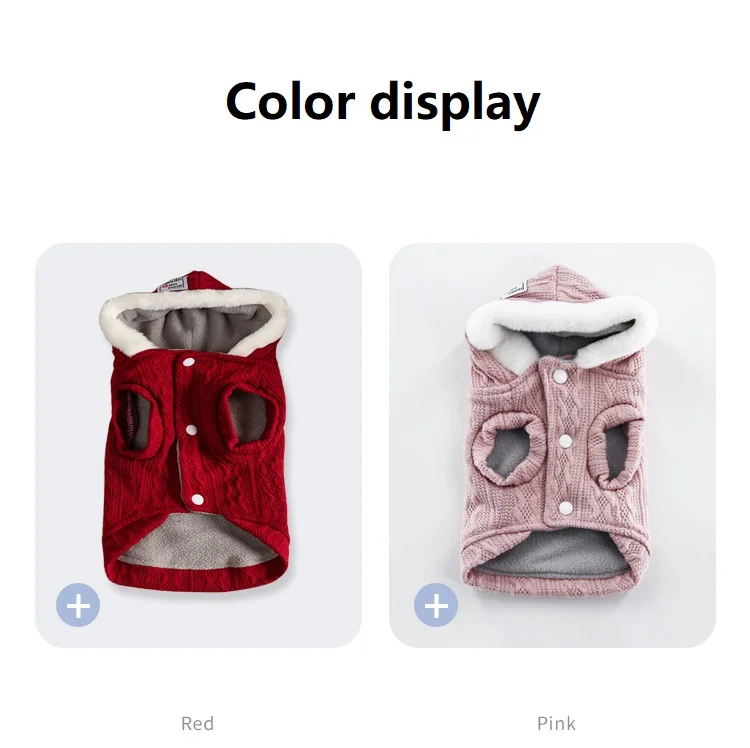The height and width of the screenshot is (748, 750).
Task: Click the plus icon on the Red card
Action: click(x=78, y=605)
